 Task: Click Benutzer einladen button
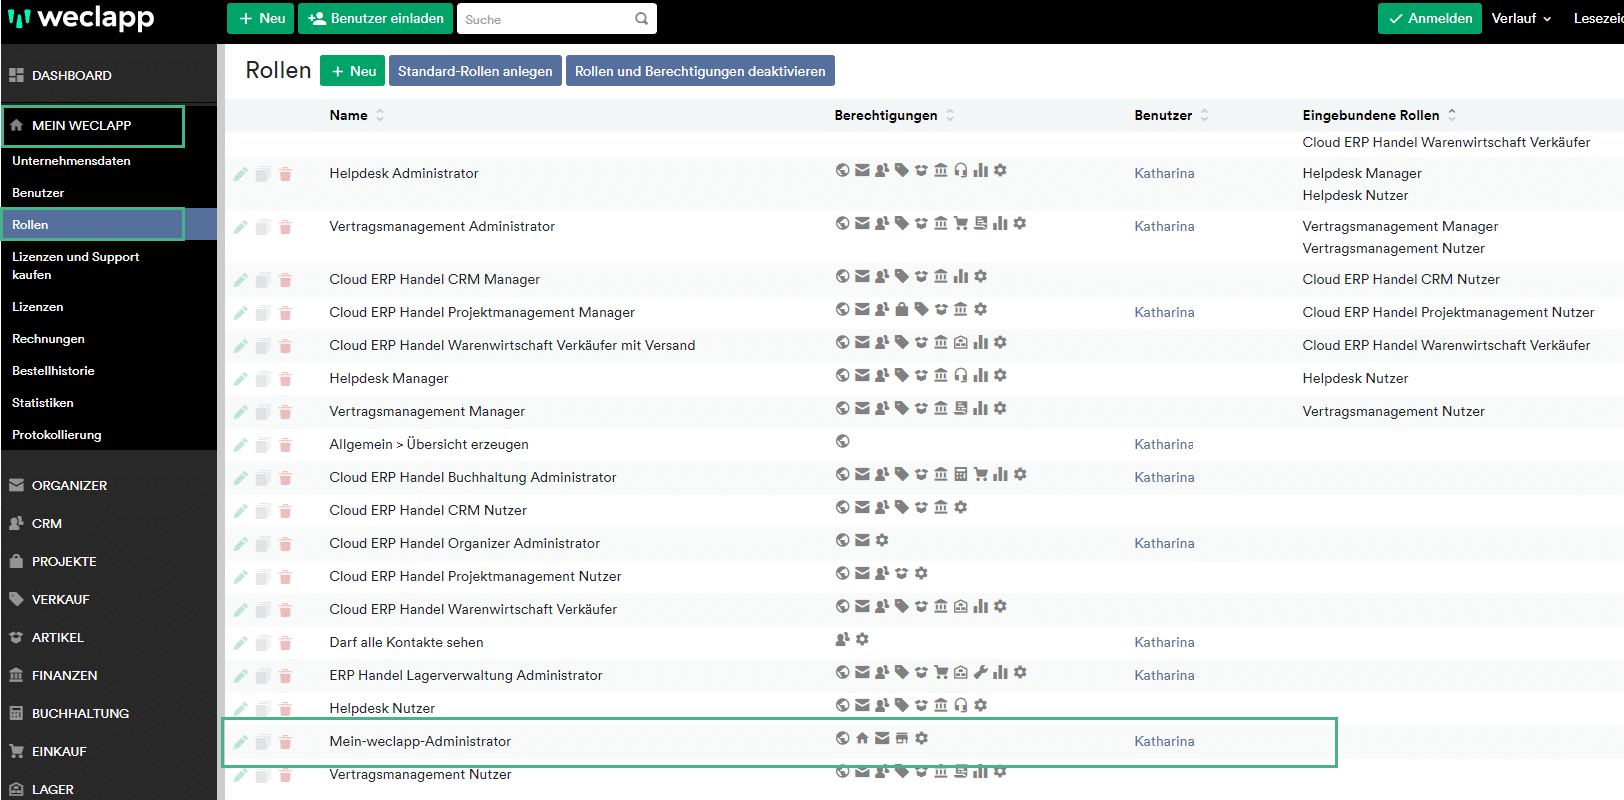point(375,19)
